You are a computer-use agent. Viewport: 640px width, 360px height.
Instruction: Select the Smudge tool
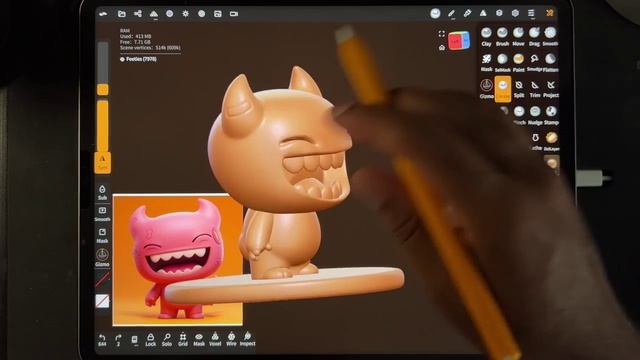[534, 62]
